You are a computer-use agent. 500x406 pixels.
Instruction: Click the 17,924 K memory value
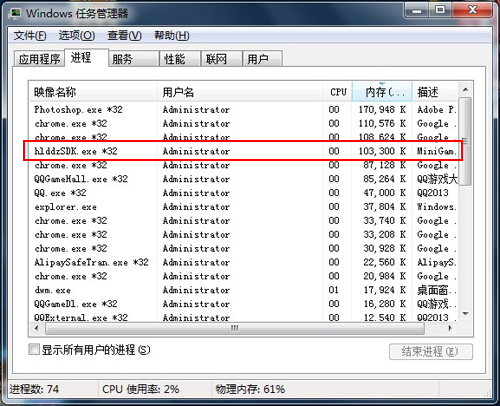pyautogui.click(x=384, y=290)
